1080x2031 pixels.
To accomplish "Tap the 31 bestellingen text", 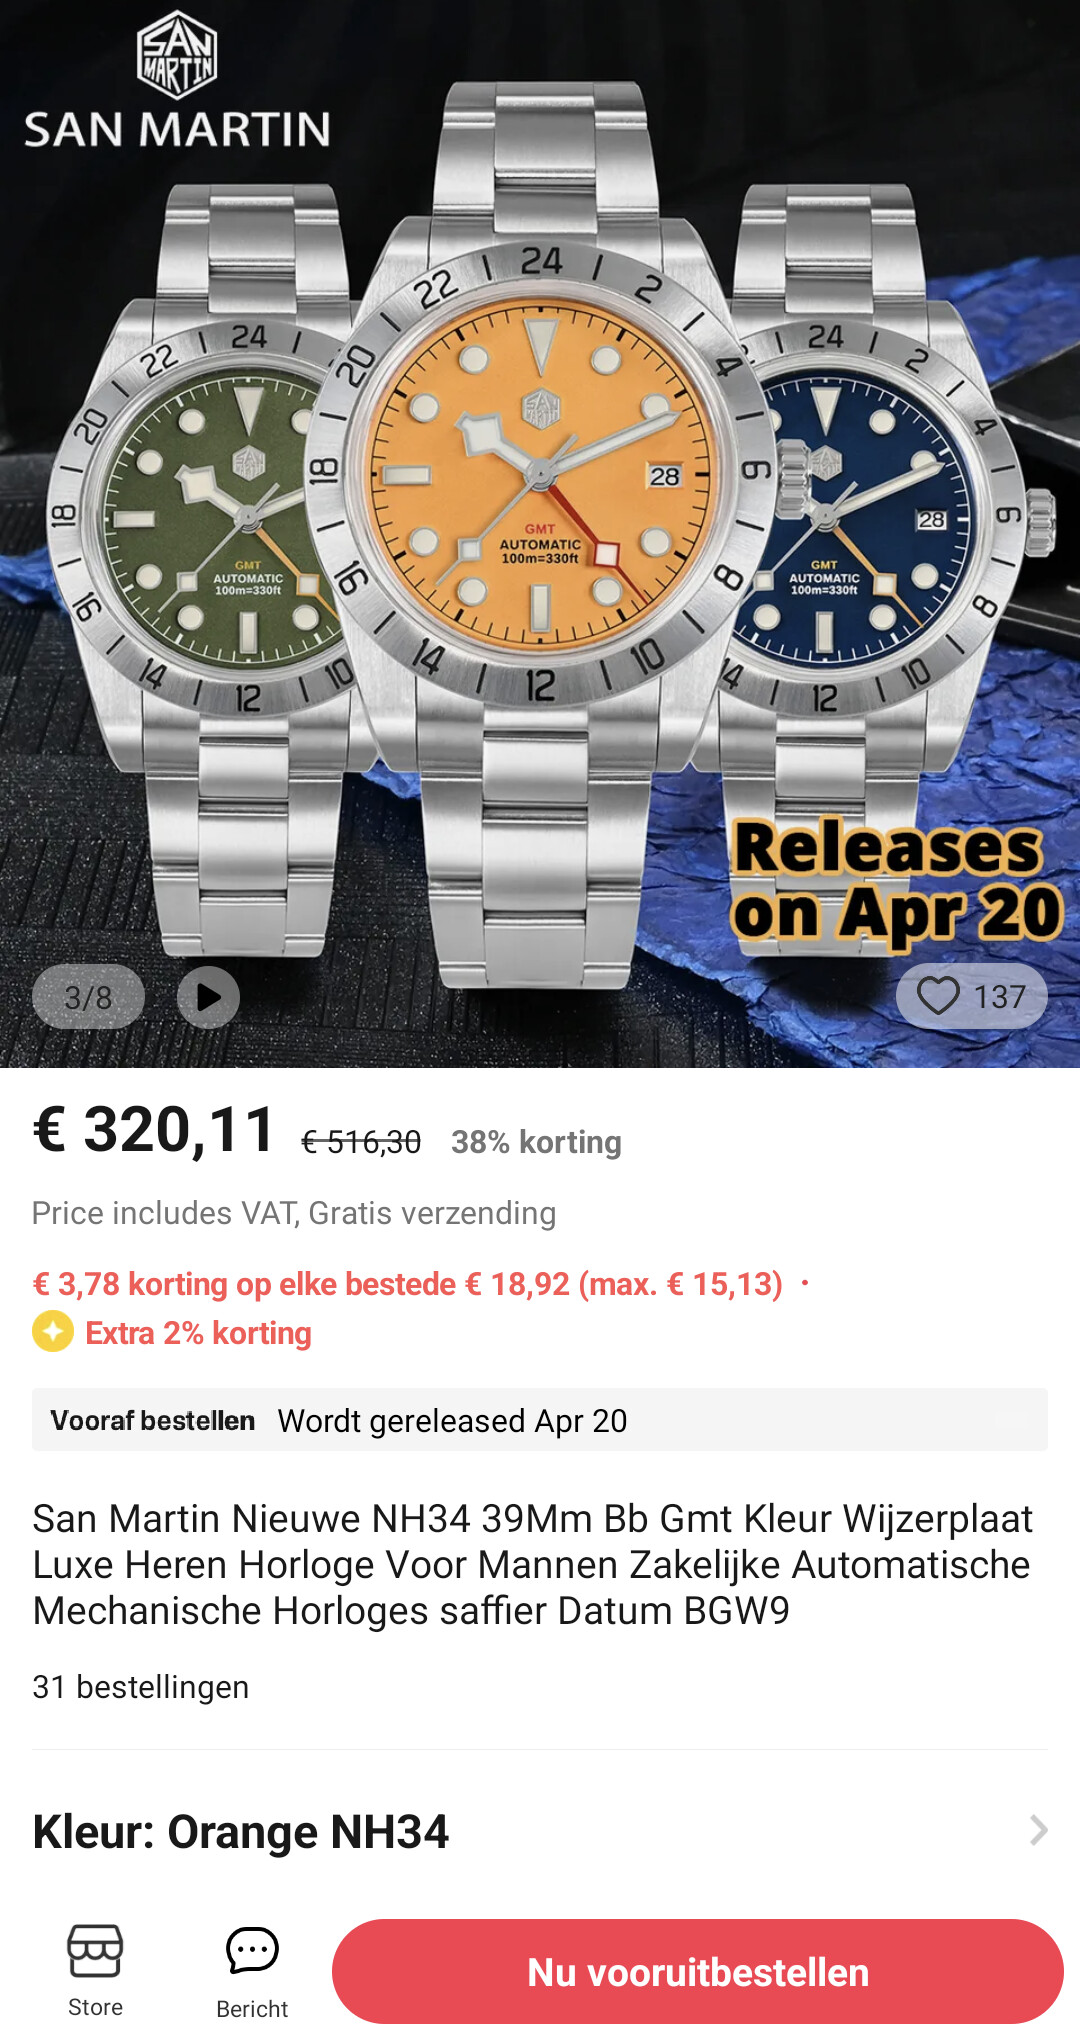I will pyautogui.click(x=141, y=1687).
